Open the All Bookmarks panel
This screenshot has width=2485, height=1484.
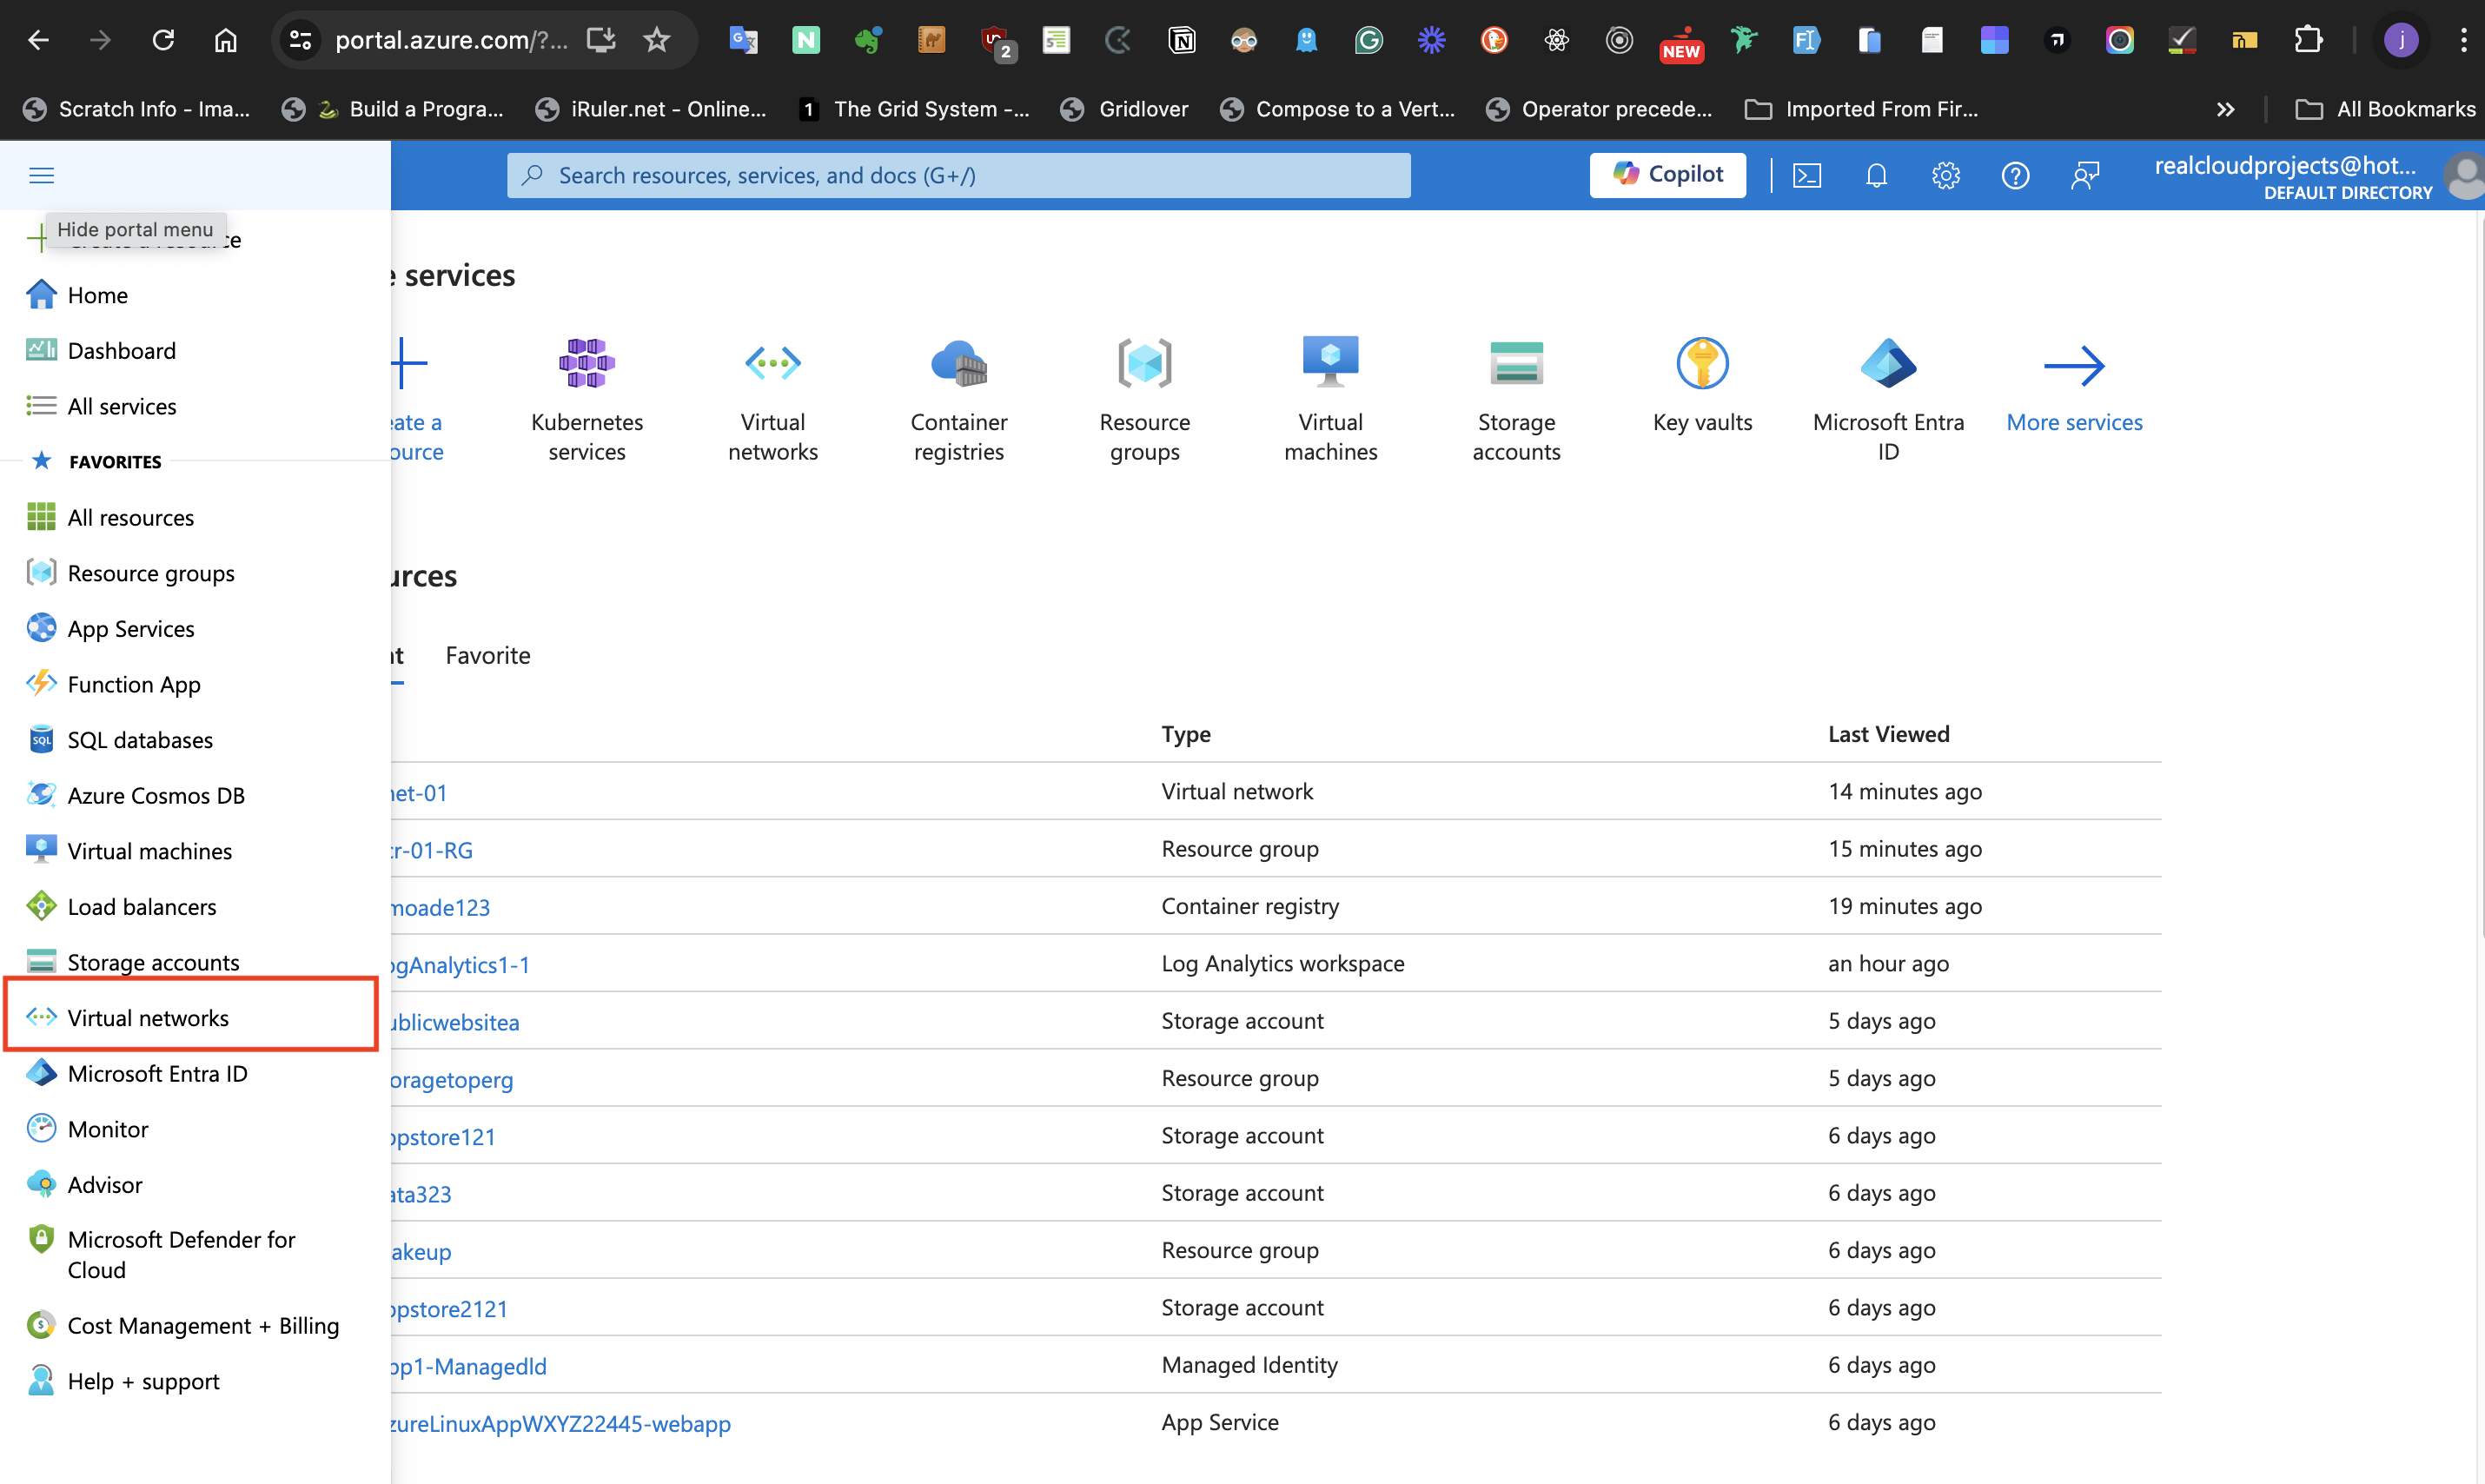(2386, 109)
